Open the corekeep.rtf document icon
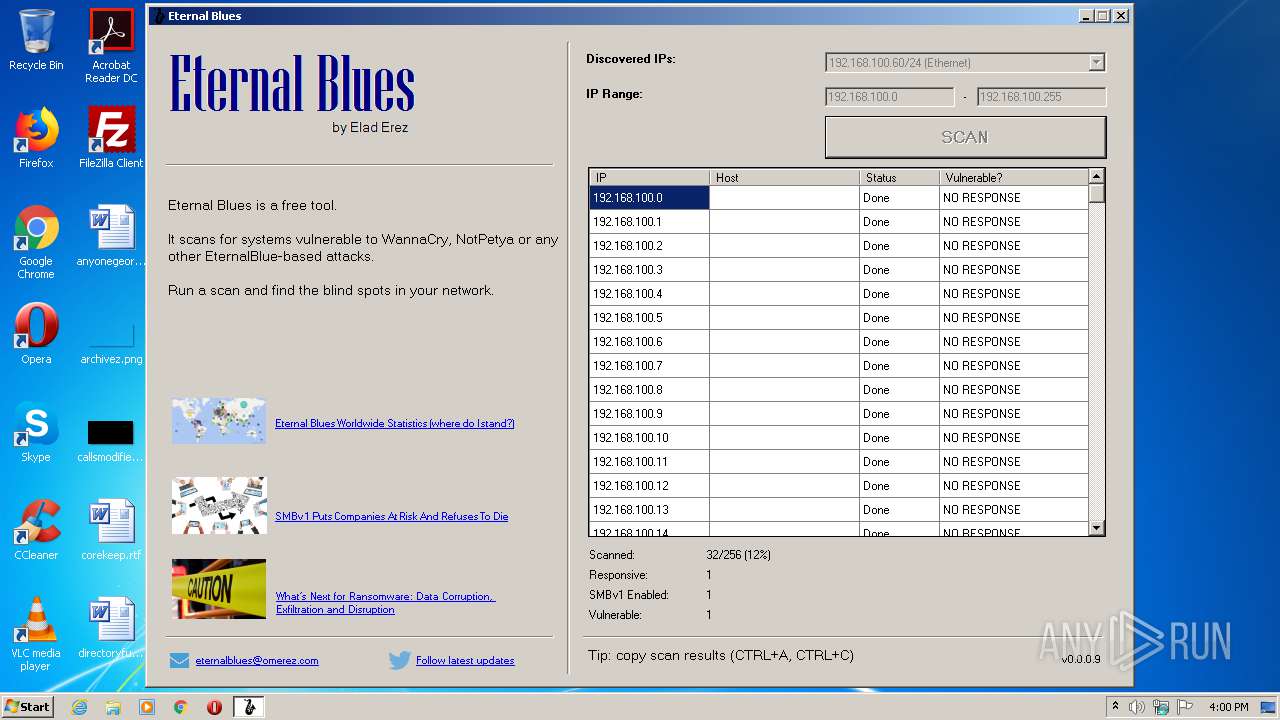The width and height of the screenshot is (1280, 720). click(x=111, y=530)
